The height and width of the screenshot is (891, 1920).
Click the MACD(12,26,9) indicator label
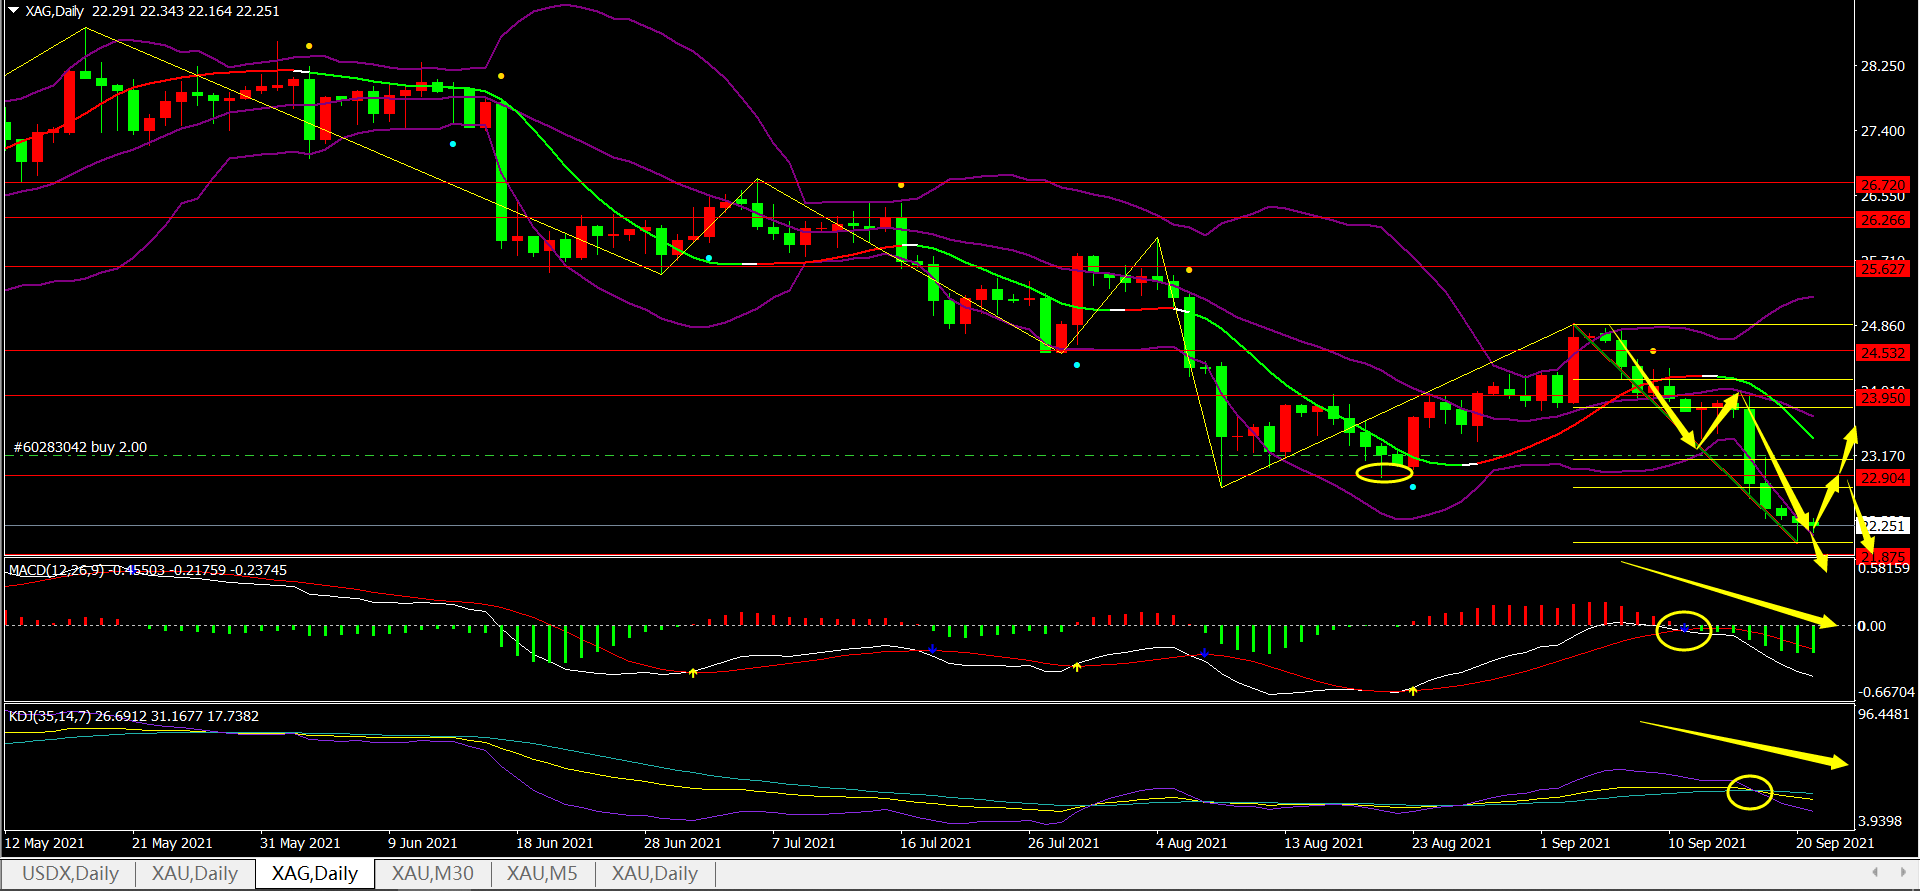[x=58, y=570]
